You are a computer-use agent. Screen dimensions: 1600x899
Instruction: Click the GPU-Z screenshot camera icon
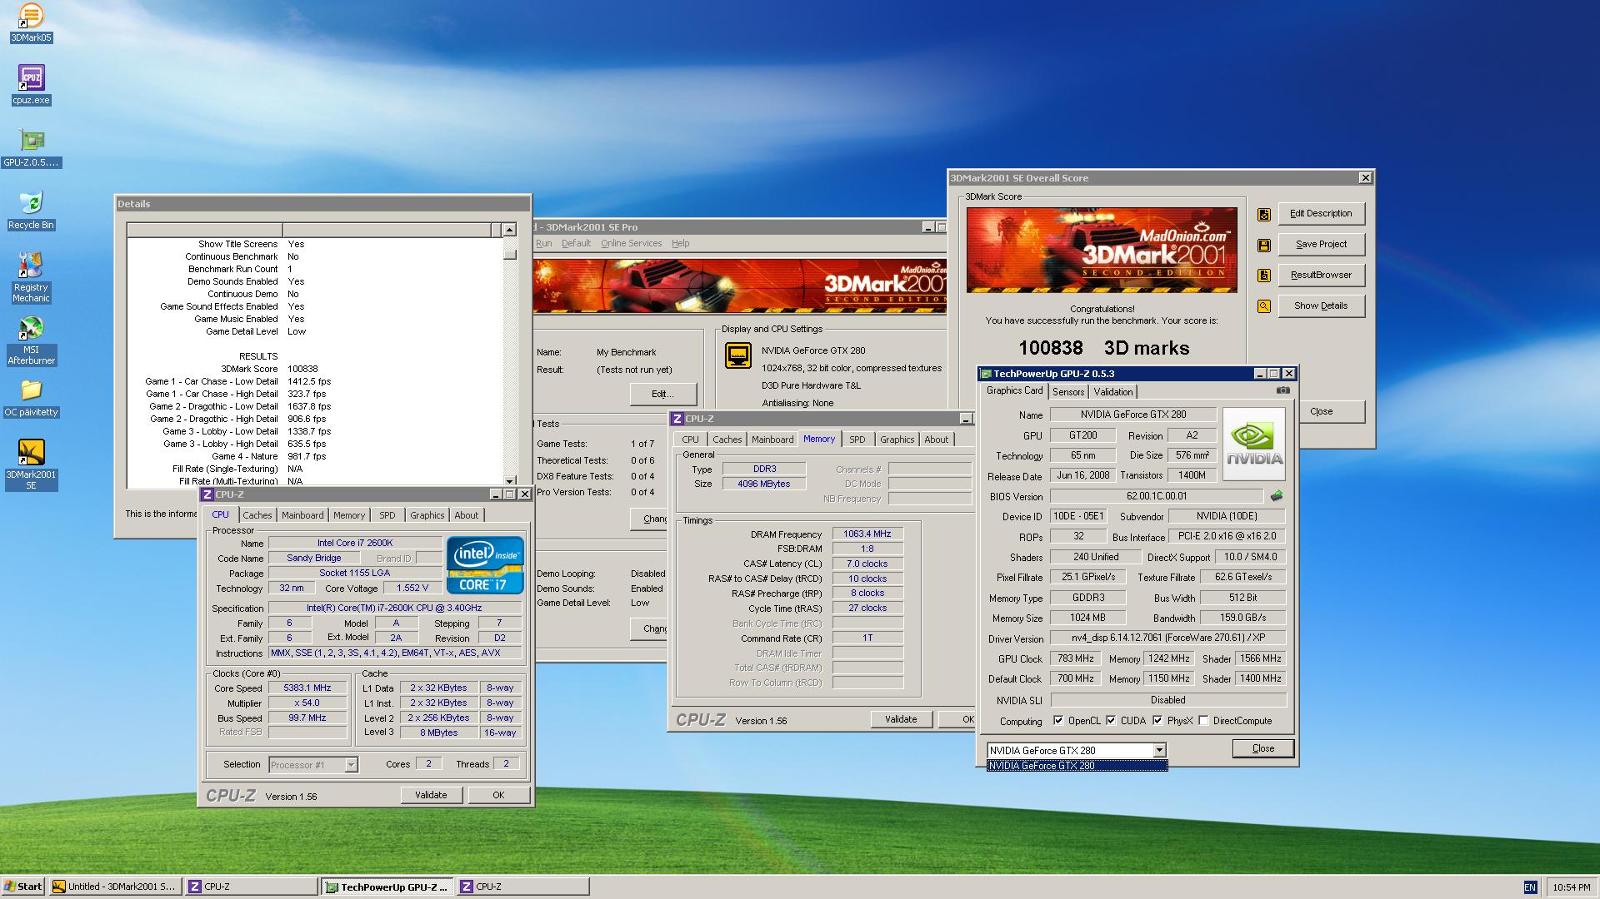(1283, 391)
